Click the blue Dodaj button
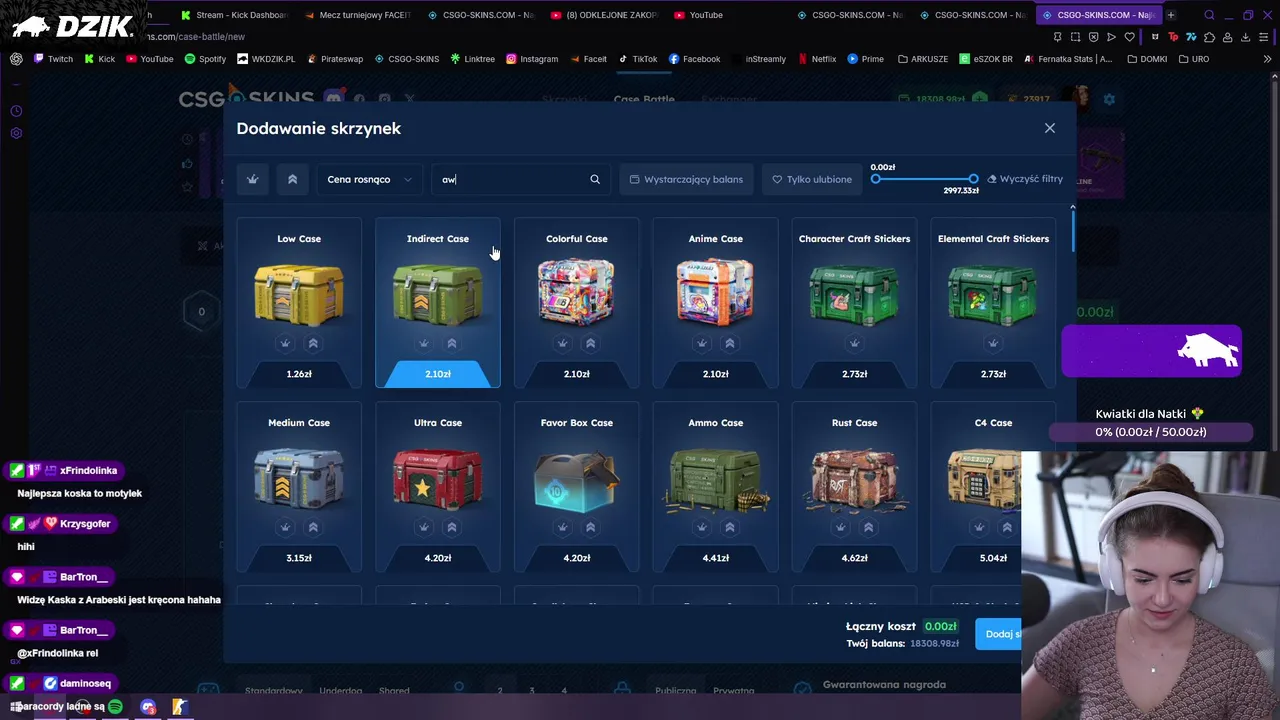 coord(999,634)
